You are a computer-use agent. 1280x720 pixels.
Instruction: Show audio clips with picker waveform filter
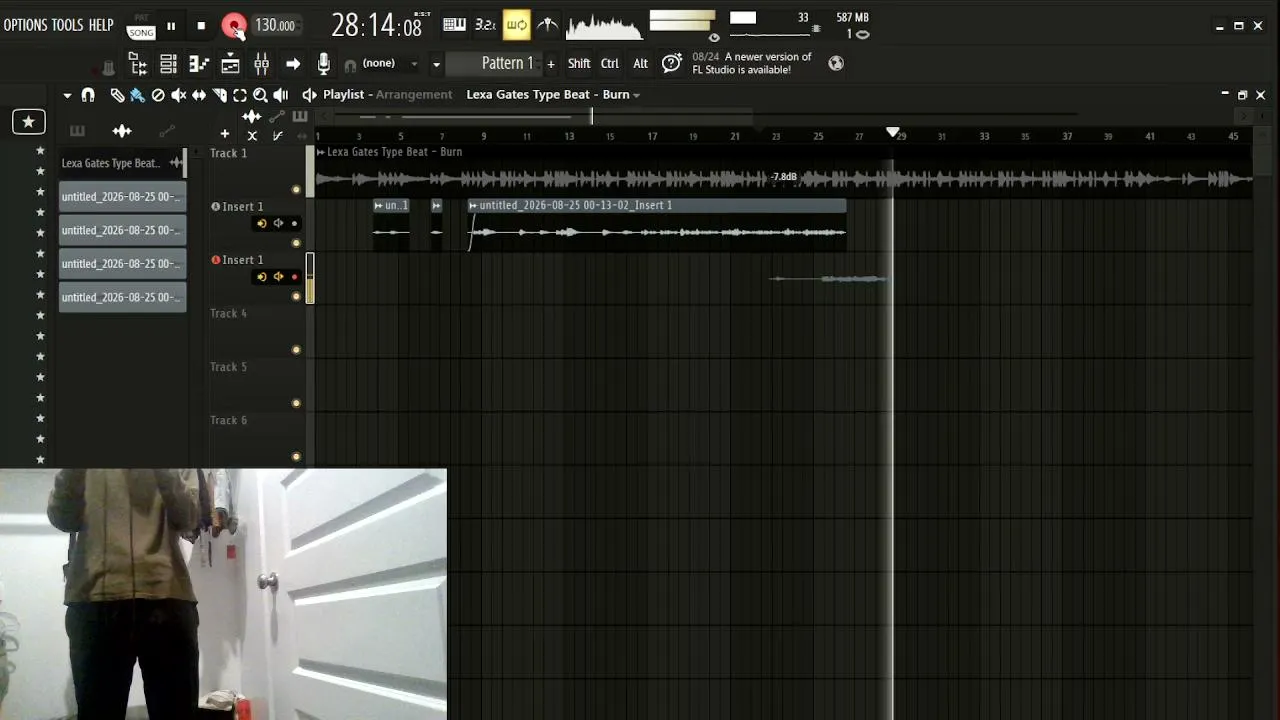click(x=122, y=131)
